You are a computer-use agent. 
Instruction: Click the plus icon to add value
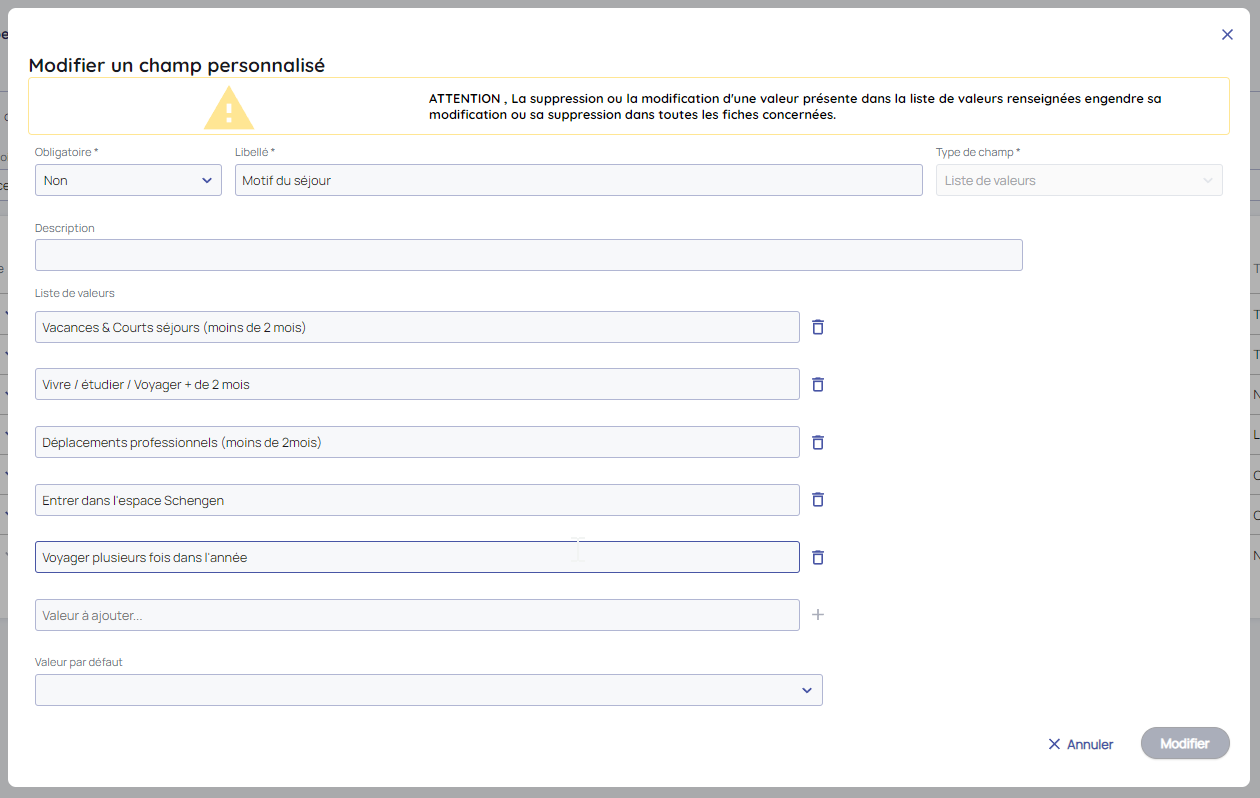pos(817,615)
